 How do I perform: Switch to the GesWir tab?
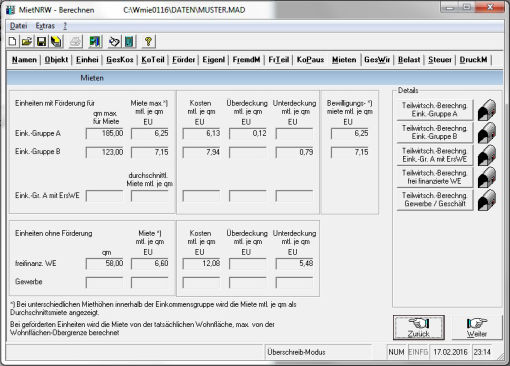(377, 60)
